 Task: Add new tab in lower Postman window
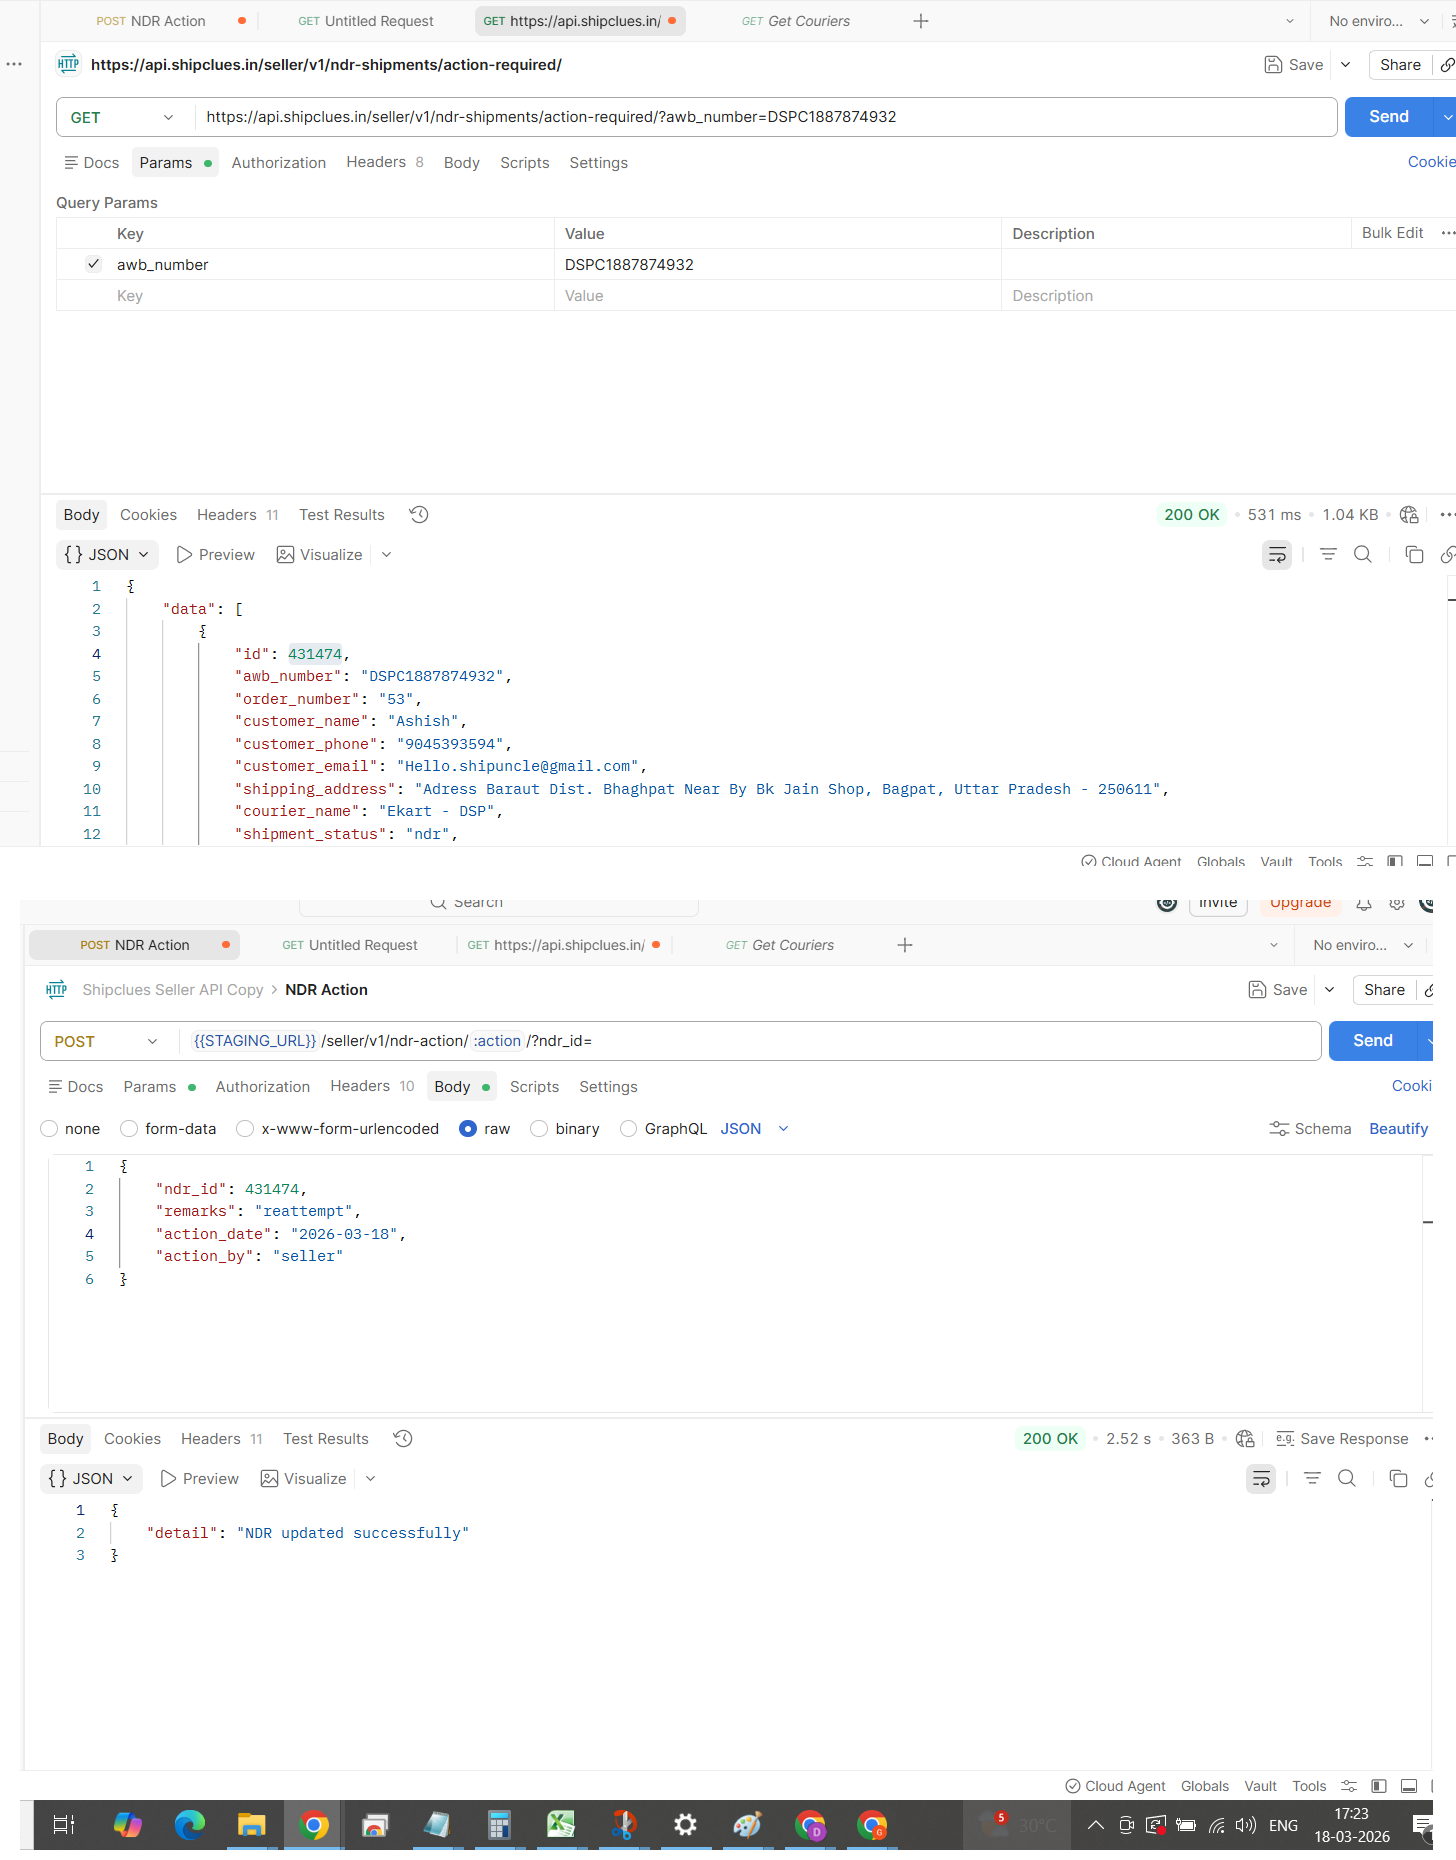(905, 945)
